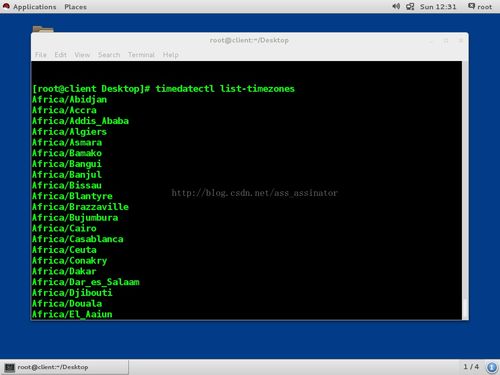Select the root@client taskbar window button
Image resolution: width=500 pixels, height=375 pixels.
pyautogui.click(x=65, y=367)
